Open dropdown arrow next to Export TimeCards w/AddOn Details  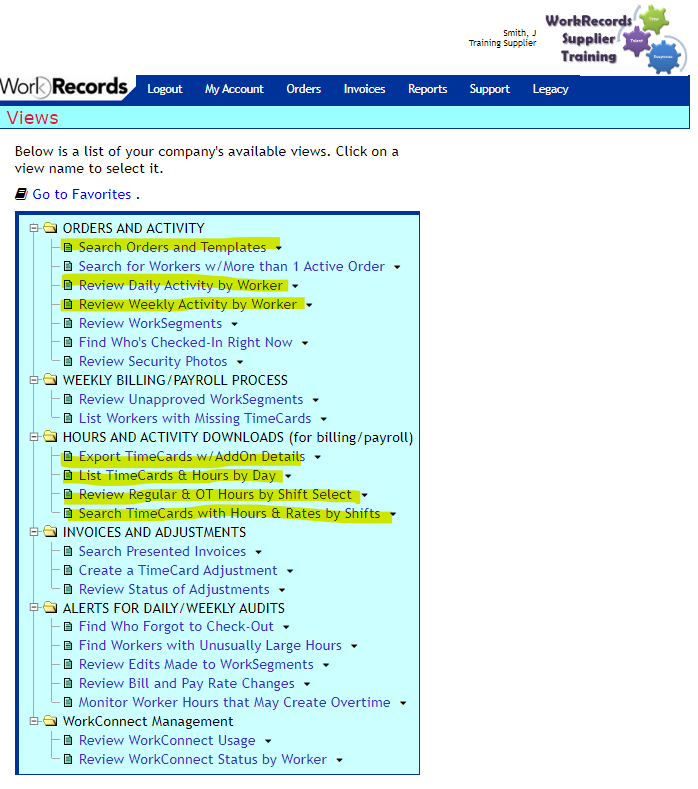pos(318,457)
